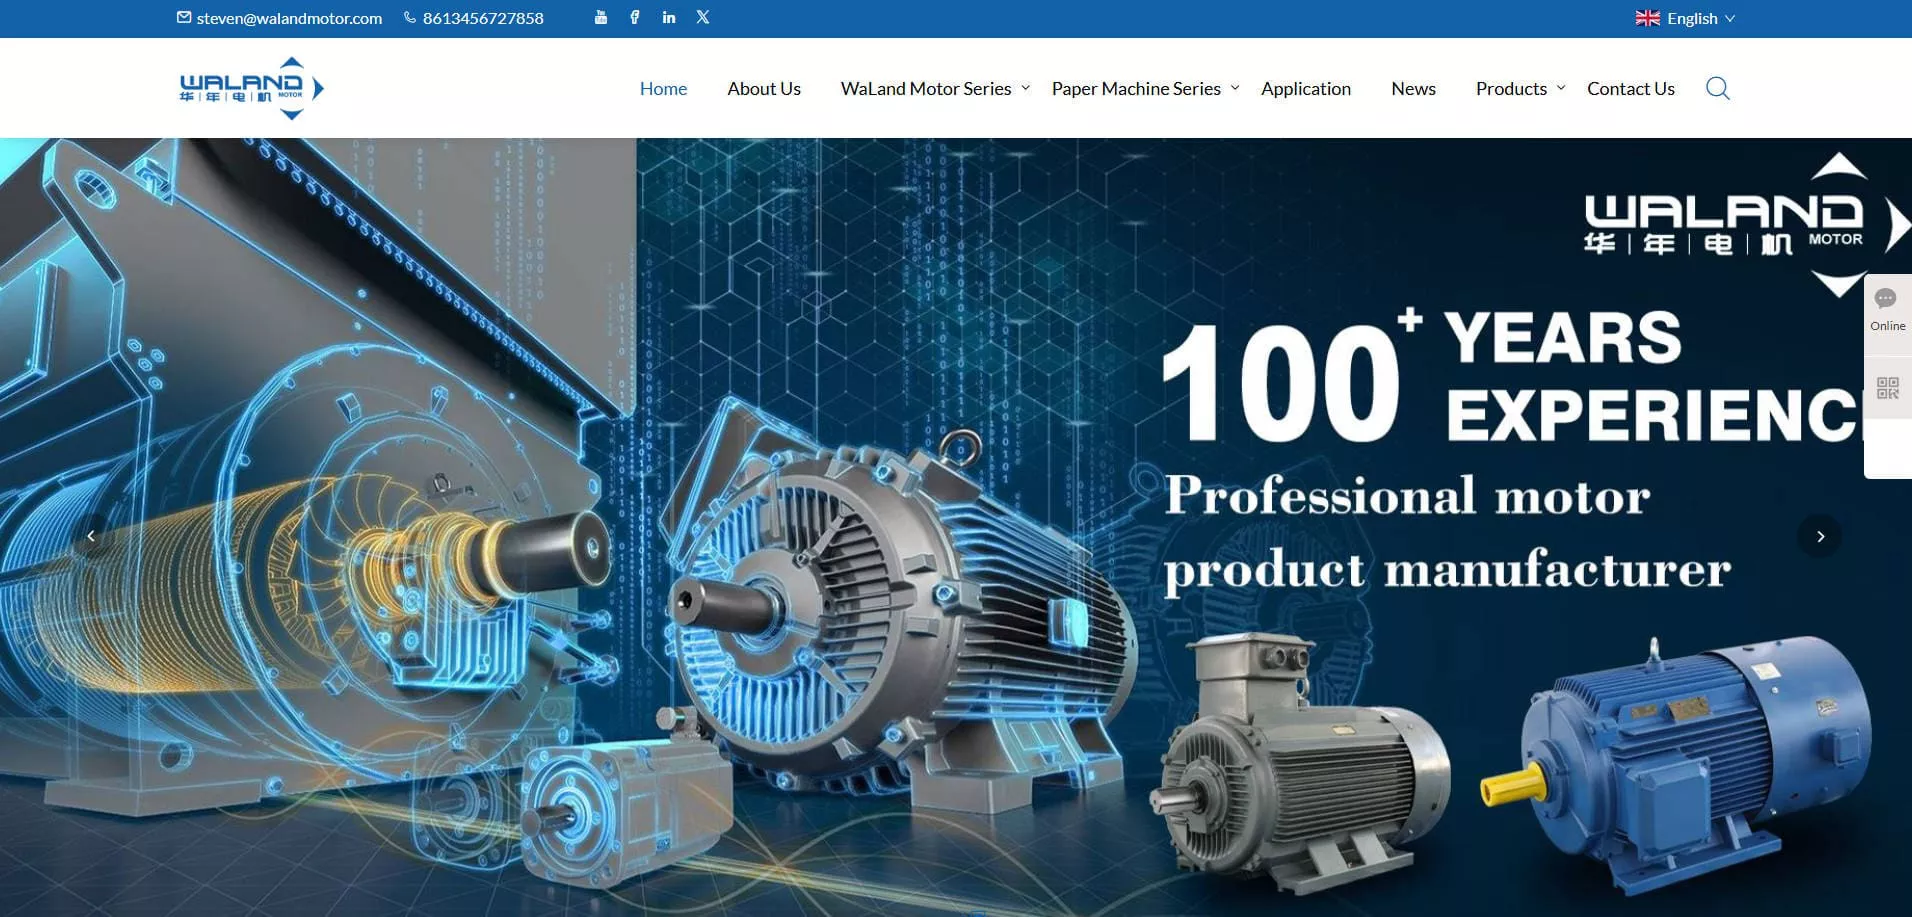Expand the WaLand Motor Series chevron

[1025, 88]
